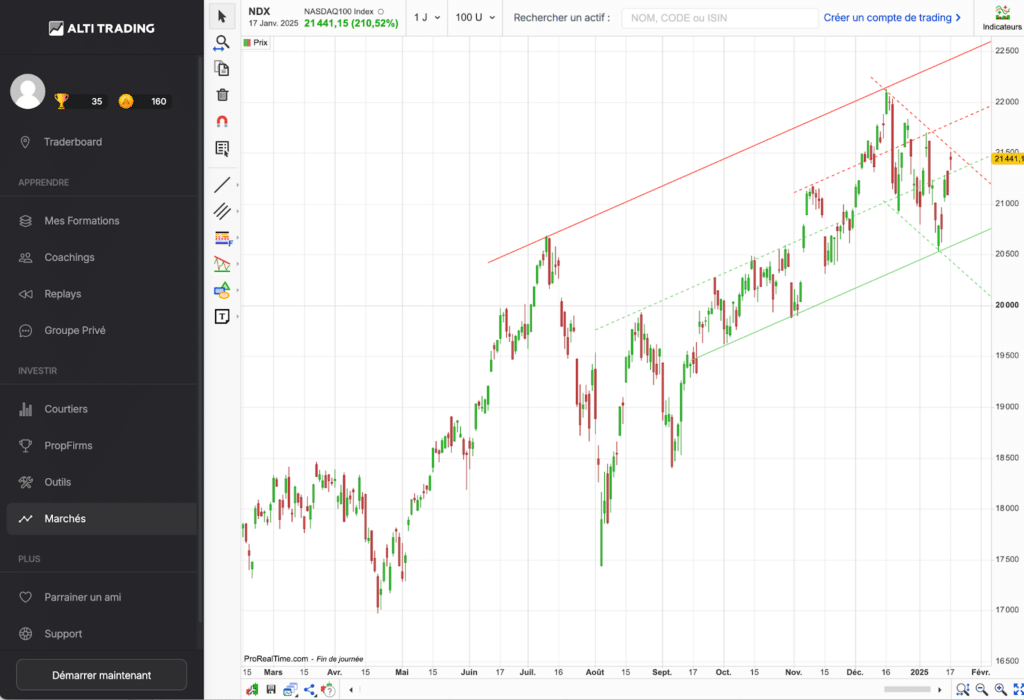Open the Indicateurs panel
The width and height of the screenshot is (1024, 700).
1002,18
